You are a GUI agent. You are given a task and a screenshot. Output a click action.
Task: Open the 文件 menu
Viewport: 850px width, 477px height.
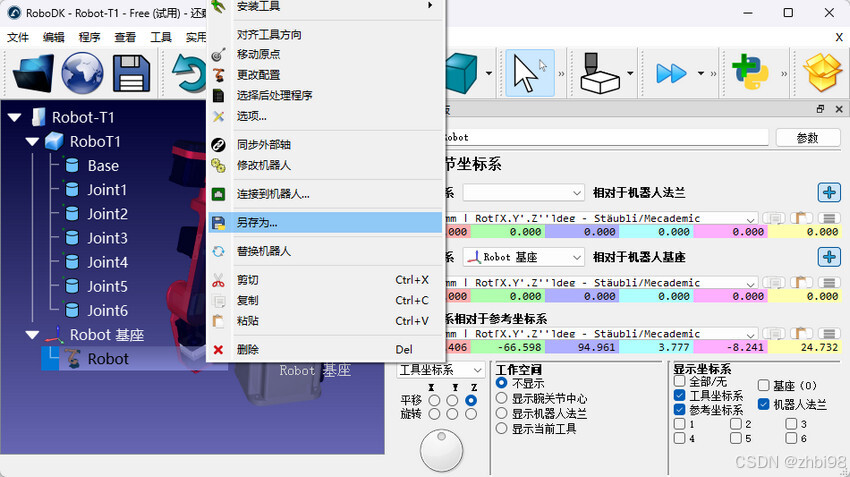pos(17,37)
